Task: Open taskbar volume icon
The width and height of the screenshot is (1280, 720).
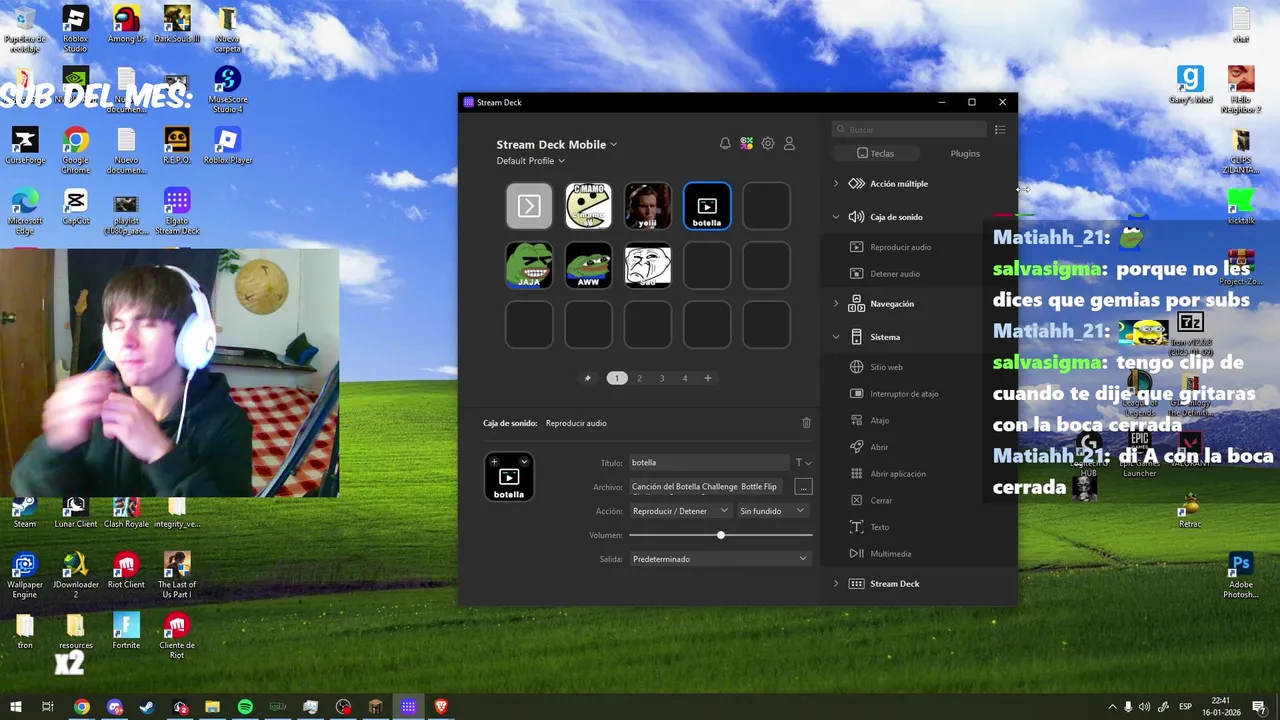Action: click(1145, 707)
